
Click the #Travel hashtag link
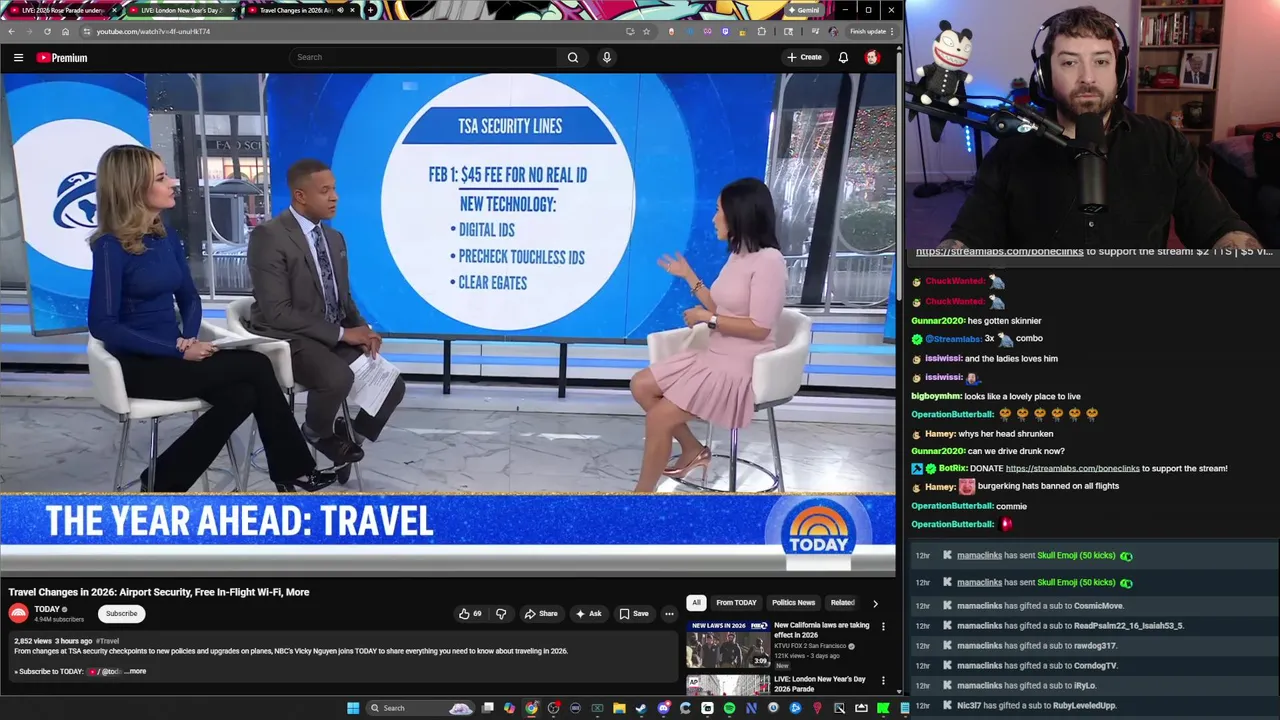pos(107,641)
